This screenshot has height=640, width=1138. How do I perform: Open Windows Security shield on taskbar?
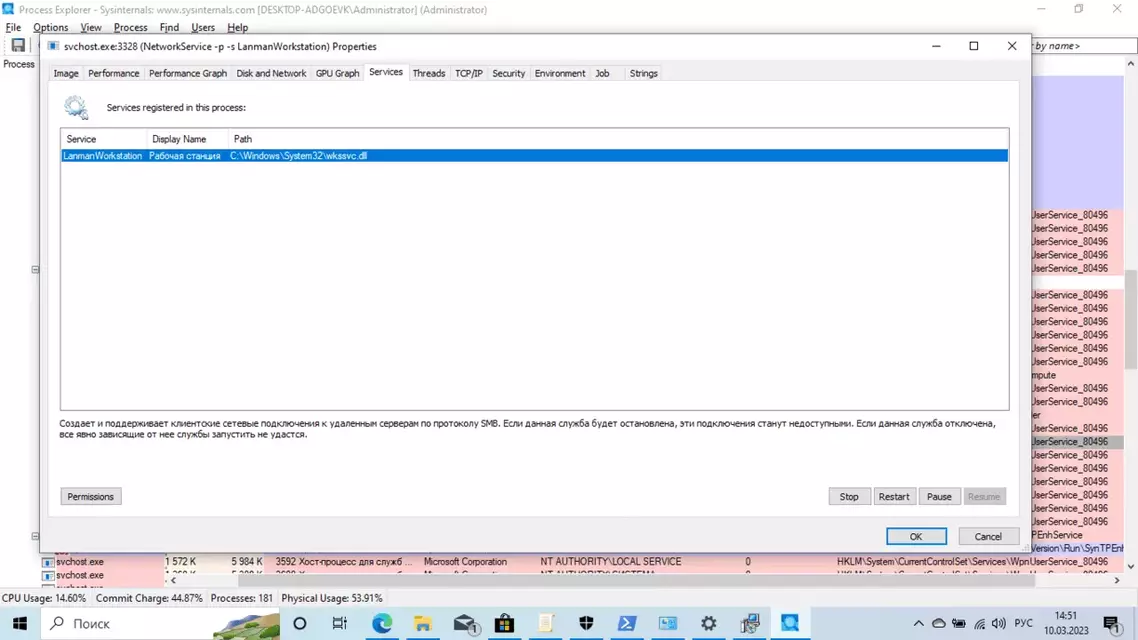click(586, 623)
